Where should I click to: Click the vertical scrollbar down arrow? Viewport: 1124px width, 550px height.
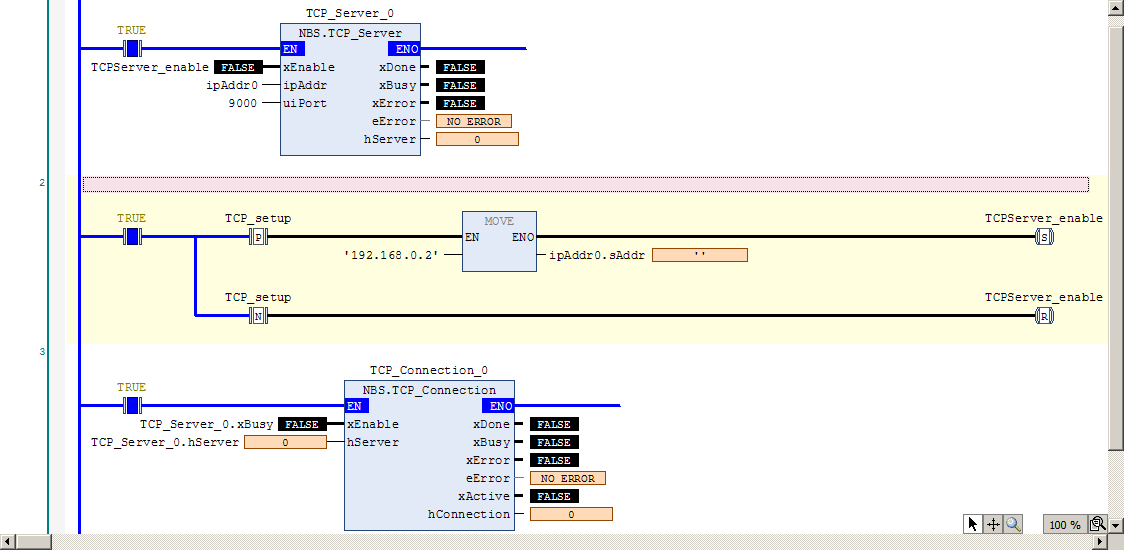1117,527
